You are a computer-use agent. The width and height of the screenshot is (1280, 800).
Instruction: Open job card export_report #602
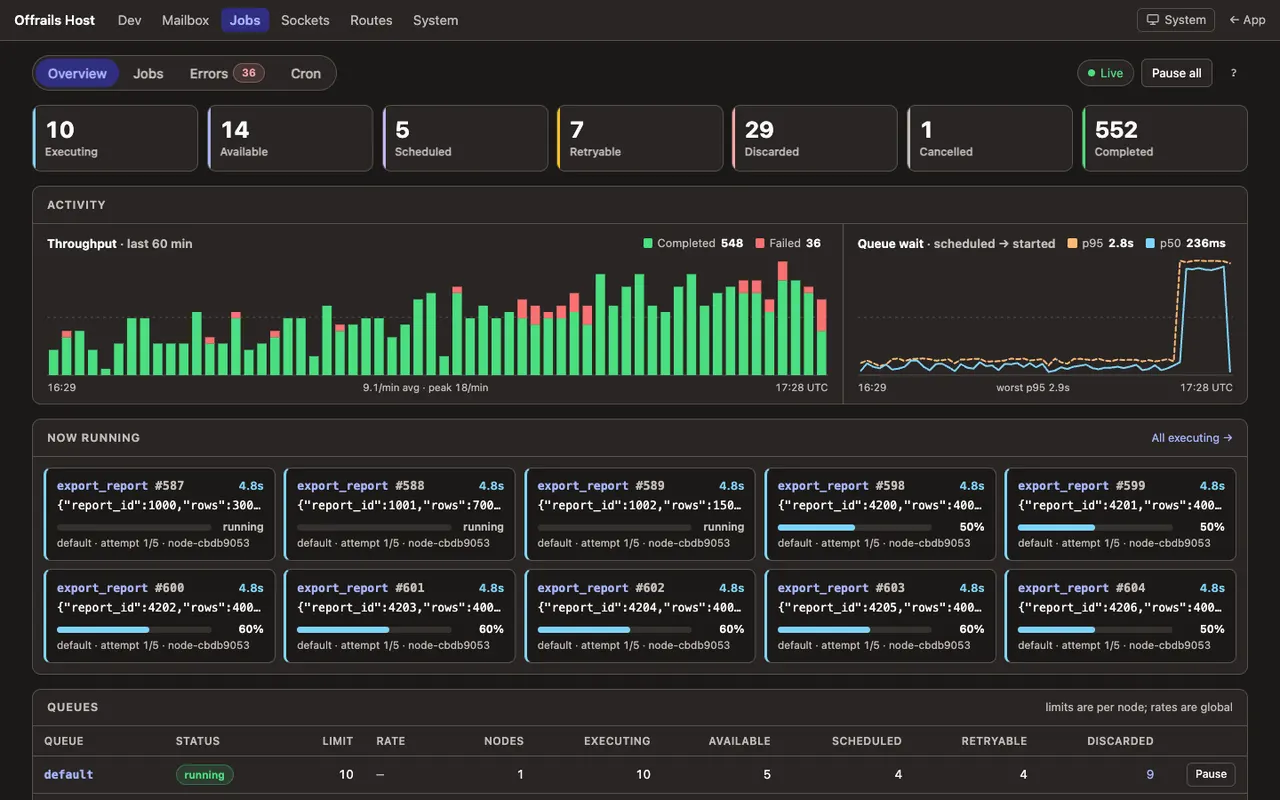coord(640,616)
